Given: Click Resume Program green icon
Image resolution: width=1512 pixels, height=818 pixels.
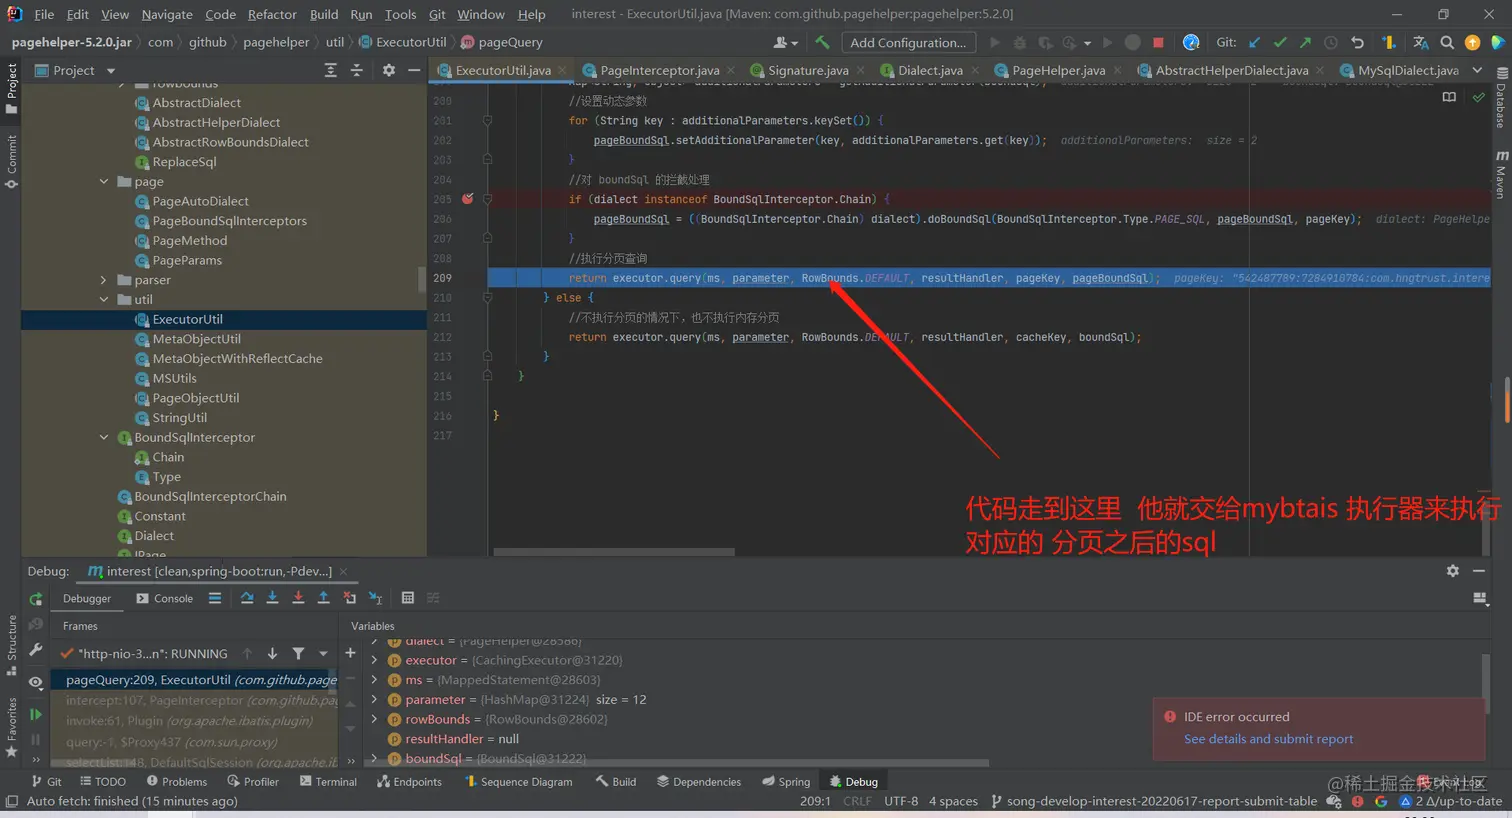Looking at the screenshot, I should [36, 714].
